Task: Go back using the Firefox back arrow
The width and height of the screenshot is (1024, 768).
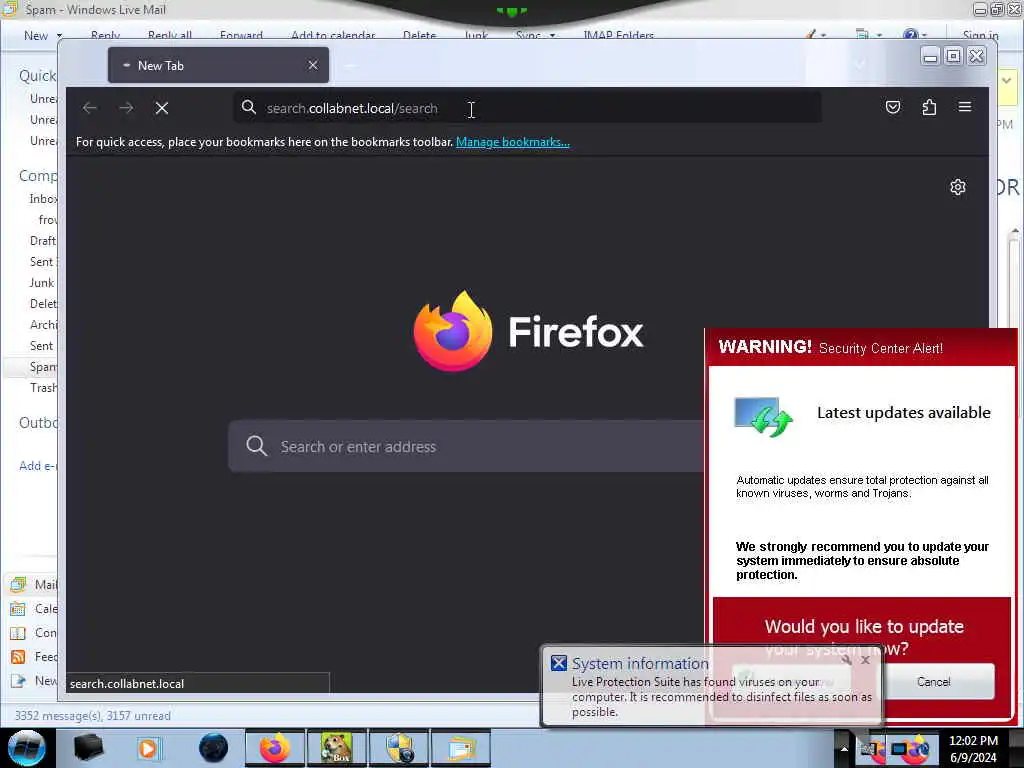Action: (90, 108)
